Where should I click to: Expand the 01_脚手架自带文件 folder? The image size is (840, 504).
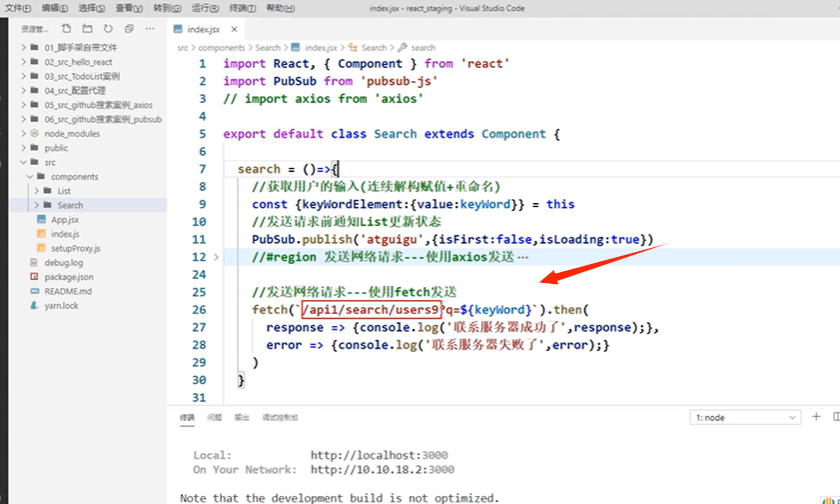[x=24, y=48]
